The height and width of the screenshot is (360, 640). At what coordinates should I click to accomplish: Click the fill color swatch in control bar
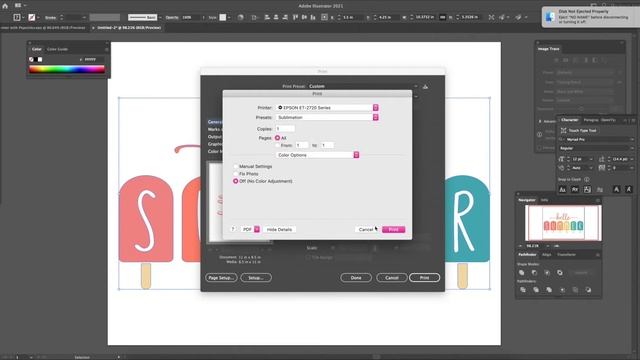point(17,18)
